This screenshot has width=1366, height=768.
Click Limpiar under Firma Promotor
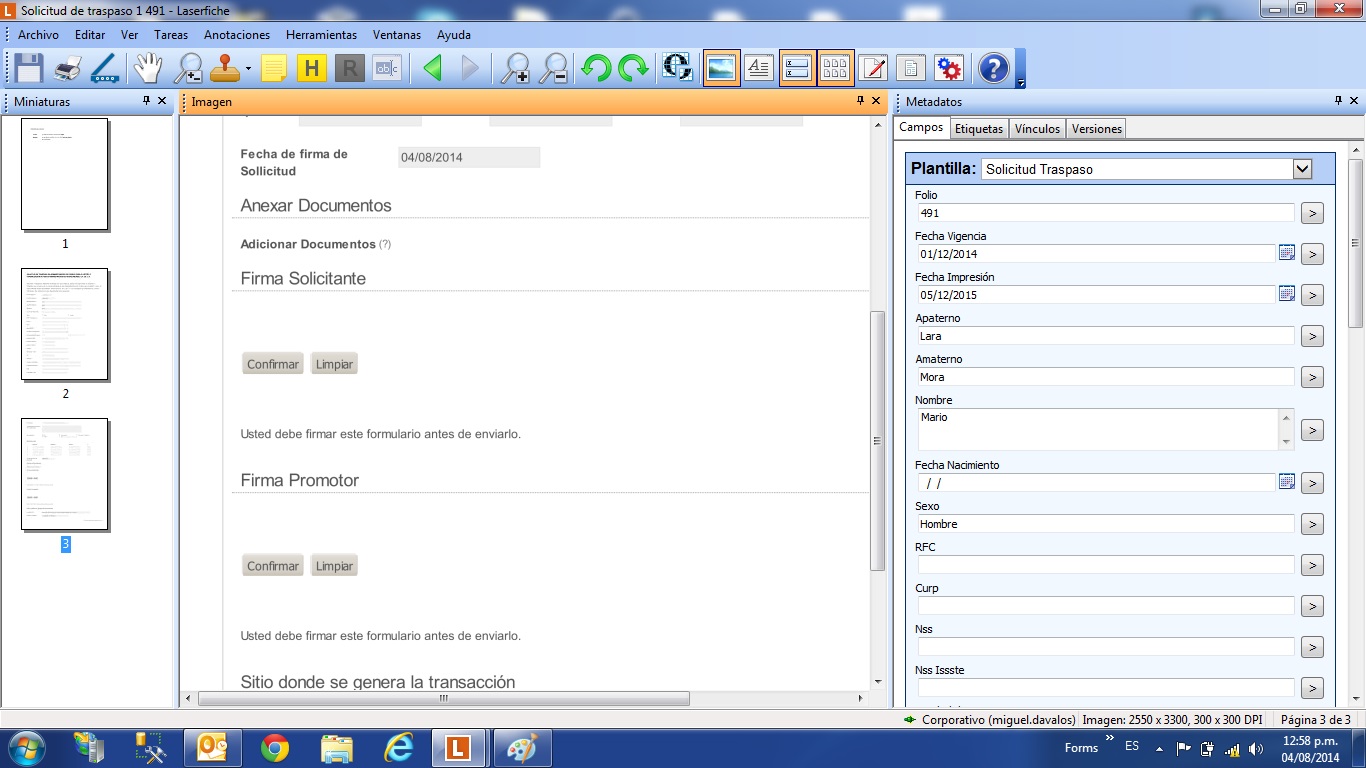coord(334,566)
